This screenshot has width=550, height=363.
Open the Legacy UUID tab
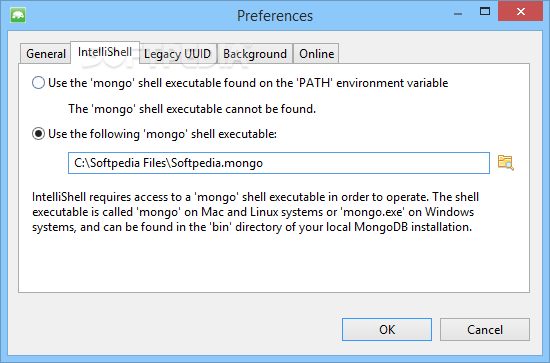pos(177,54)
